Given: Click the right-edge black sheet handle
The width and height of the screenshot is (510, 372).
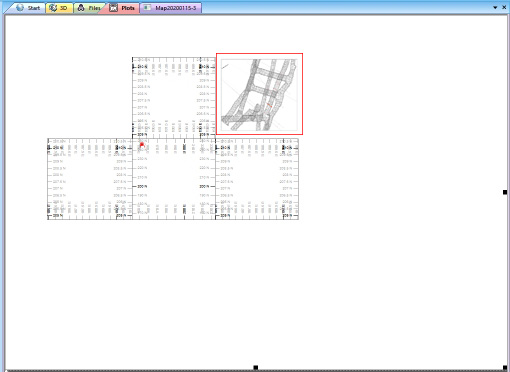Looking at the screenshot, I should (x=505, y=192).
